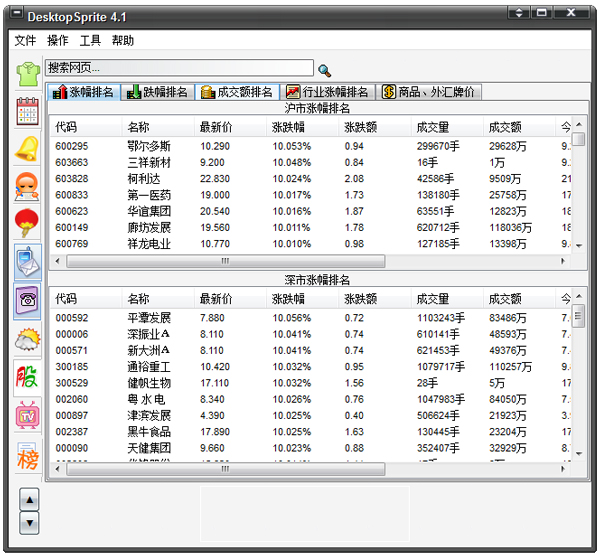Click the magnifier search icon

324,70
